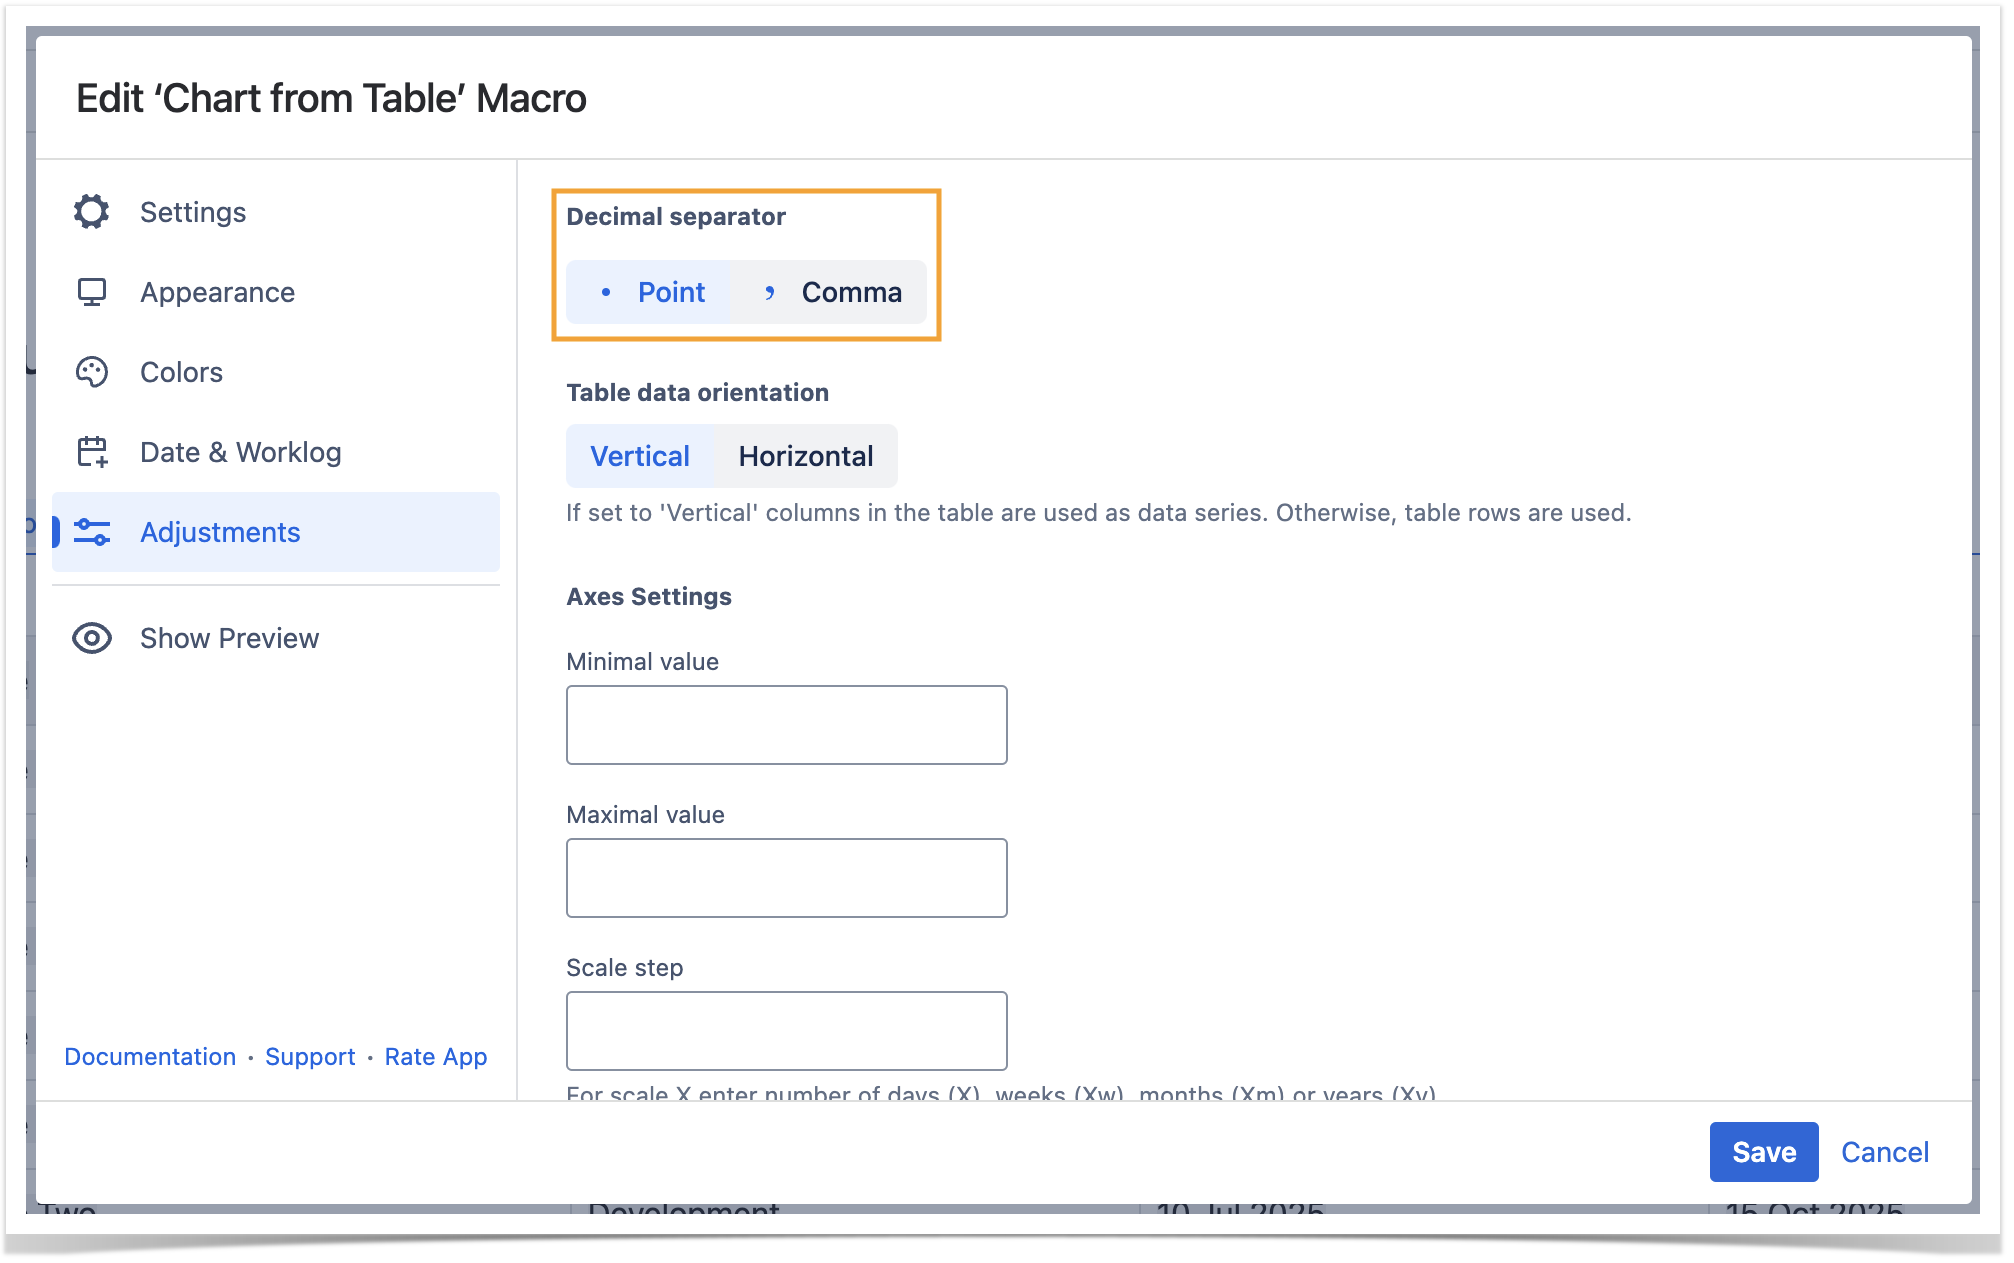Cancel the macro editing

(1884, 1152)
